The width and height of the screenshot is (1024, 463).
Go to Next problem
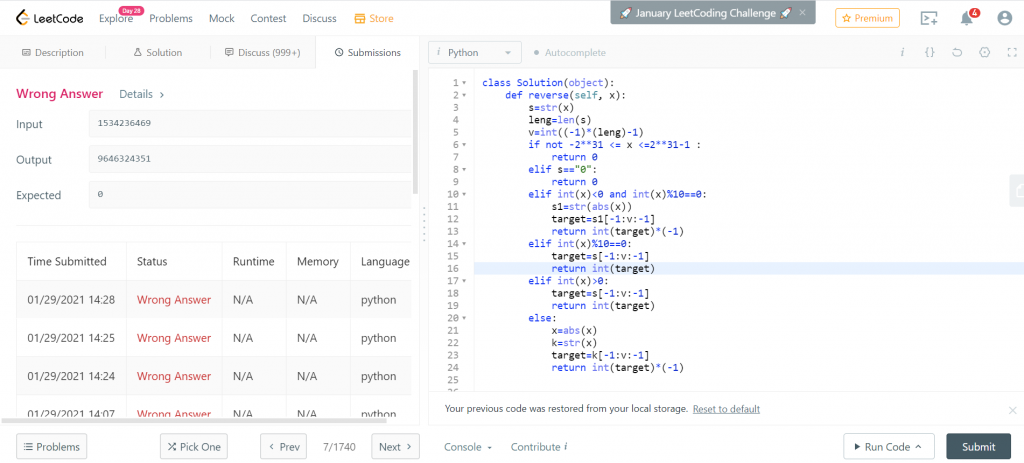coord(396,447)
